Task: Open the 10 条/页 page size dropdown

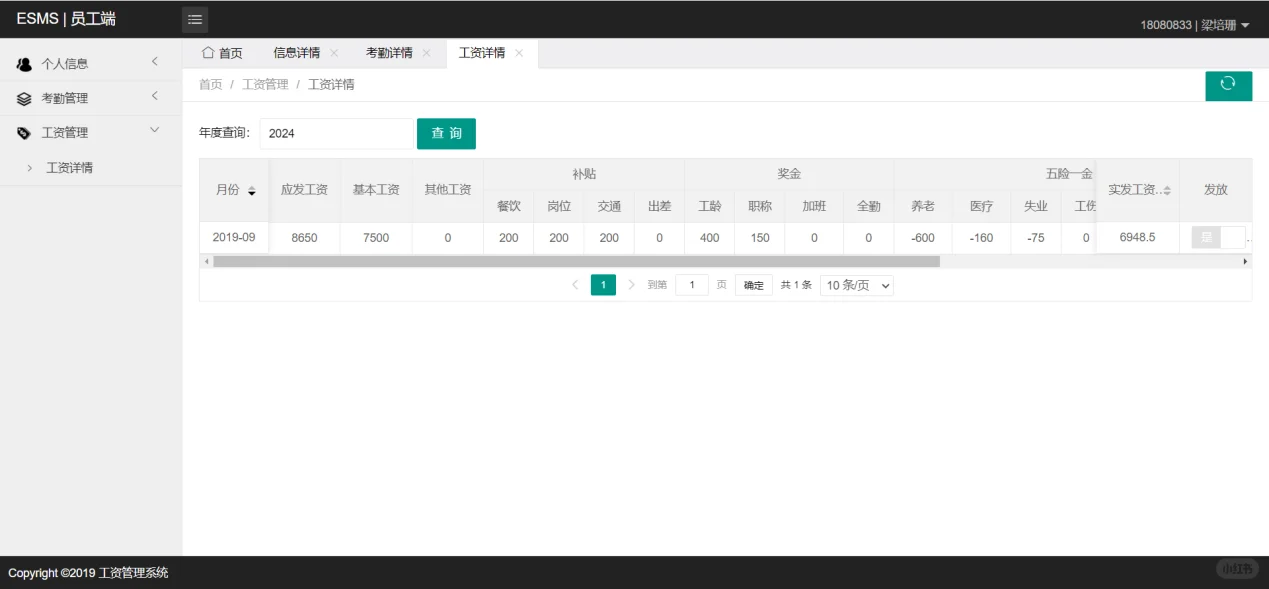Action: [856, 285]
